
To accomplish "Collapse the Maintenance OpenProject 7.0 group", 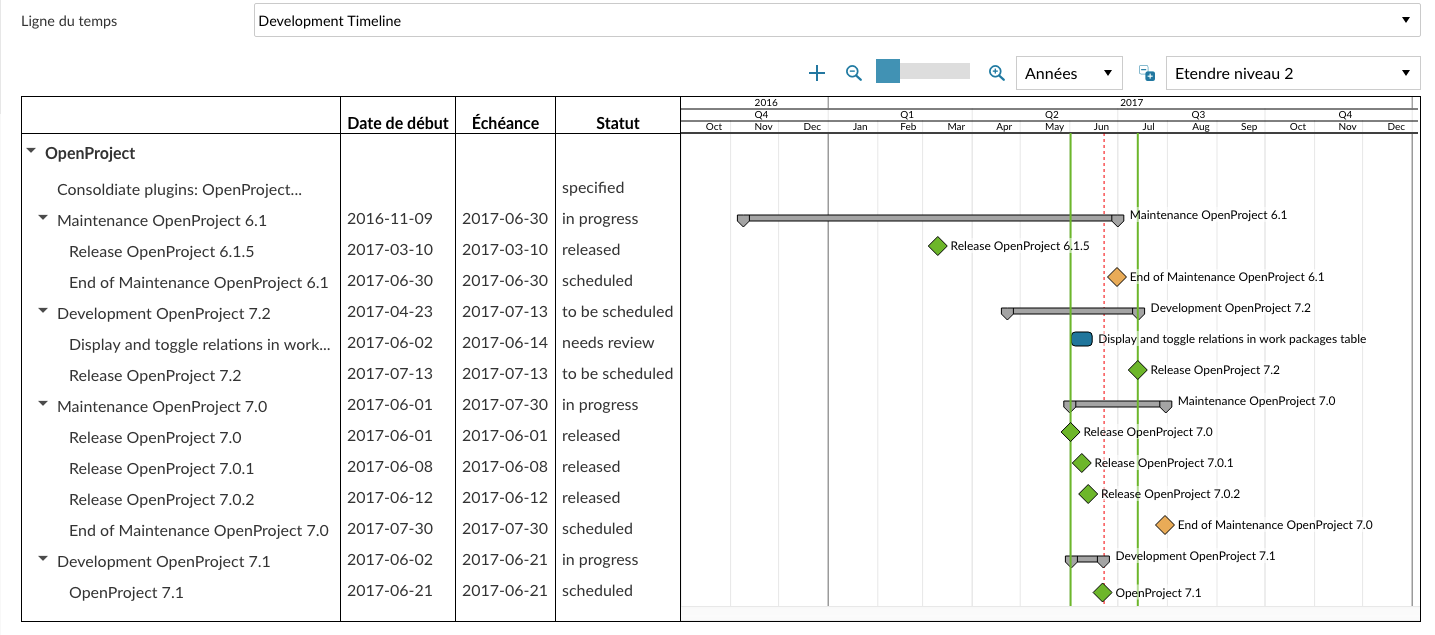I will [x=42, y=402].
